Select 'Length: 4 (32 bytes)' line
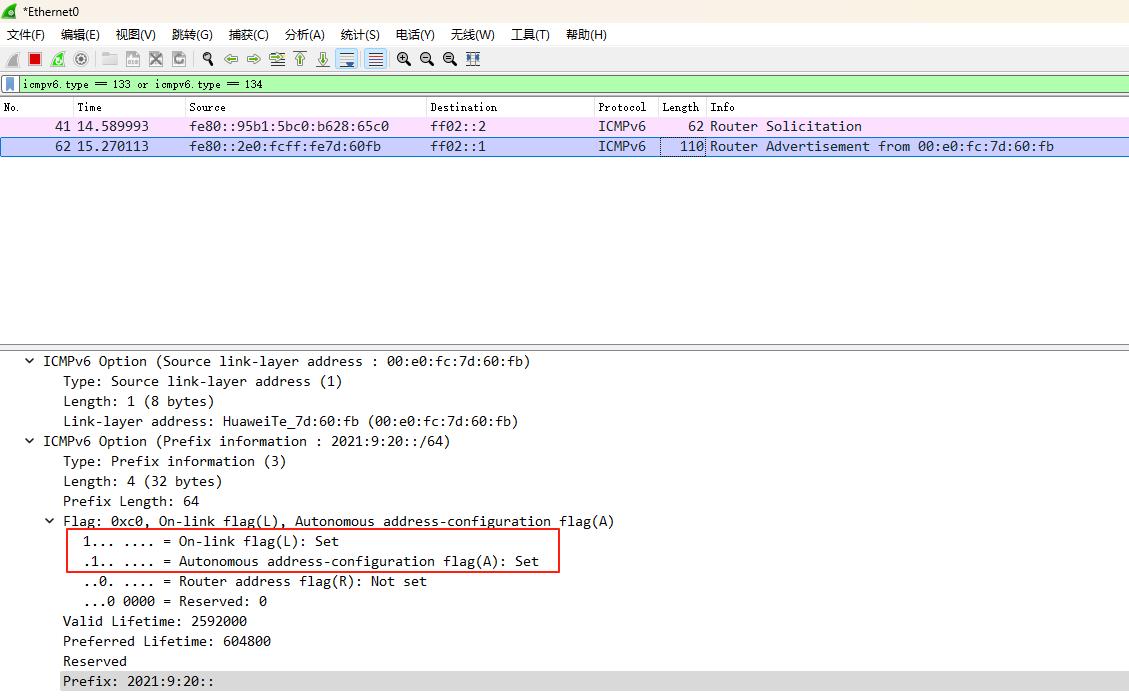This screenshot has width=1129, height=696. [x=143, y=482]
